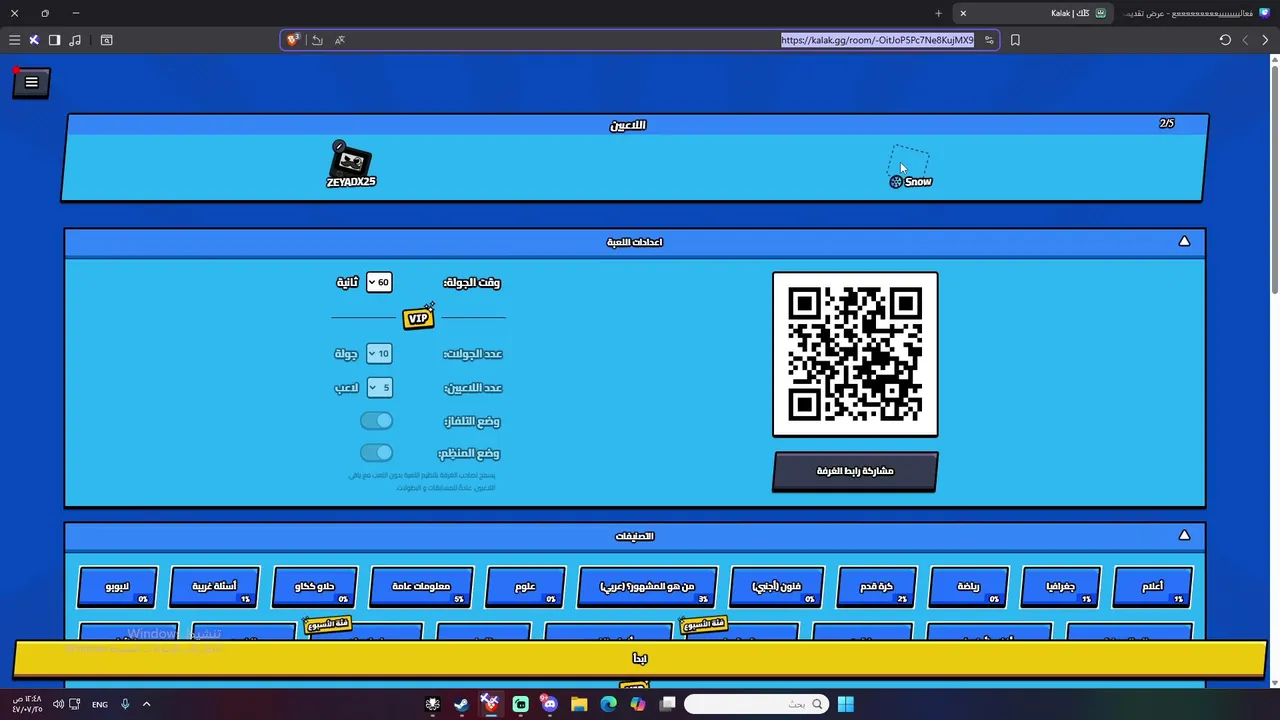Open Discord from the taskbar
1280x720 pixels.
(x=549, y=704)
